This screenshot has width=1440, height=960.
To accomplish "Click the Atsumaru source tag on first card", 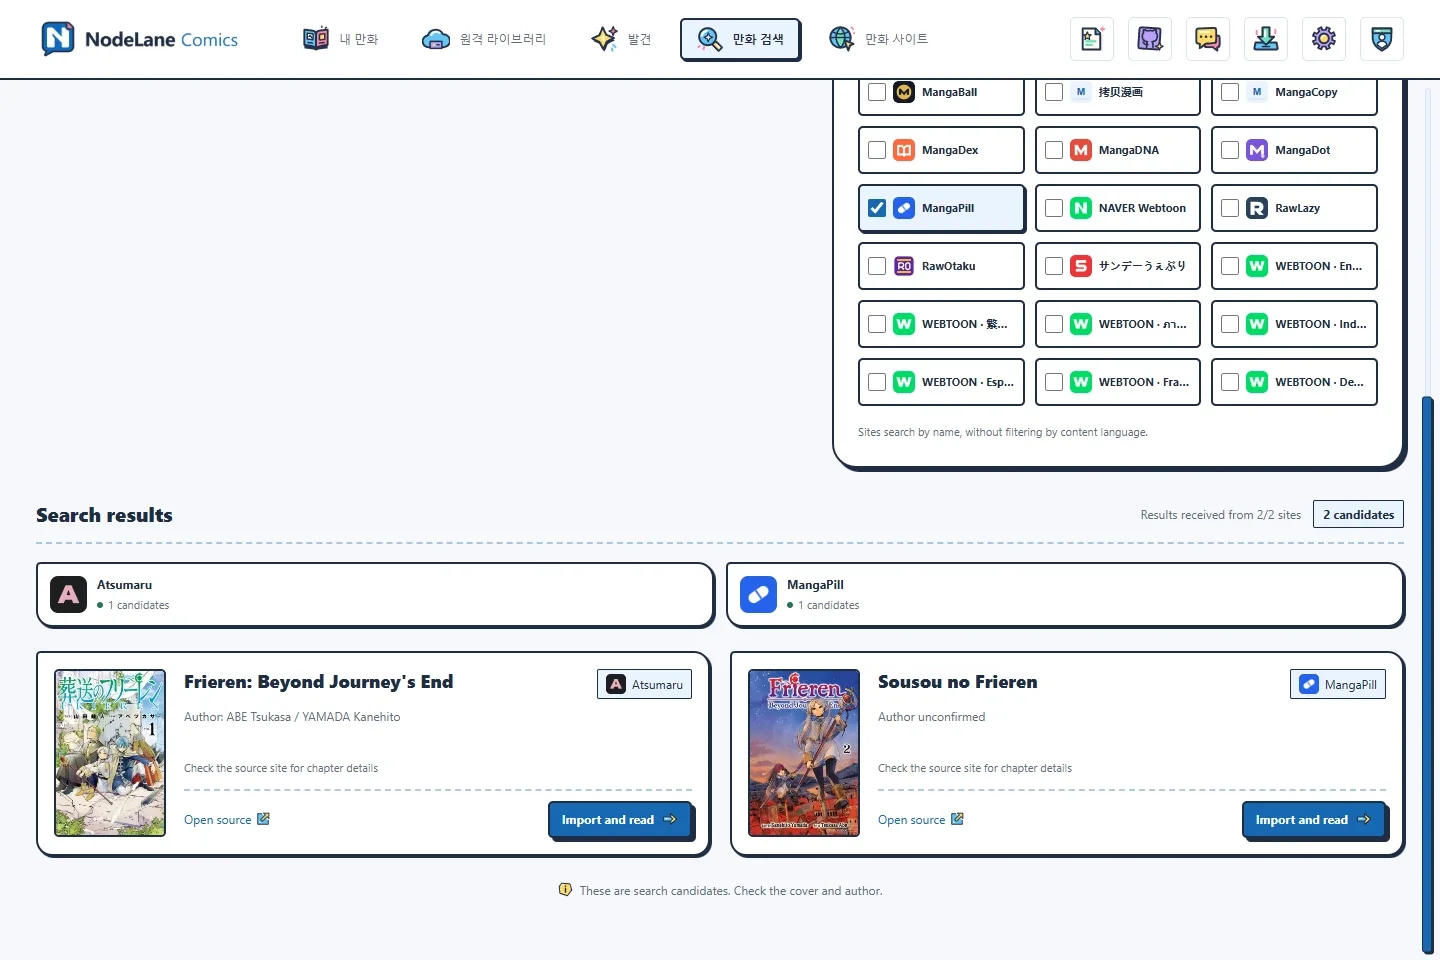I will pyautogui.click(x=645, y=684).
